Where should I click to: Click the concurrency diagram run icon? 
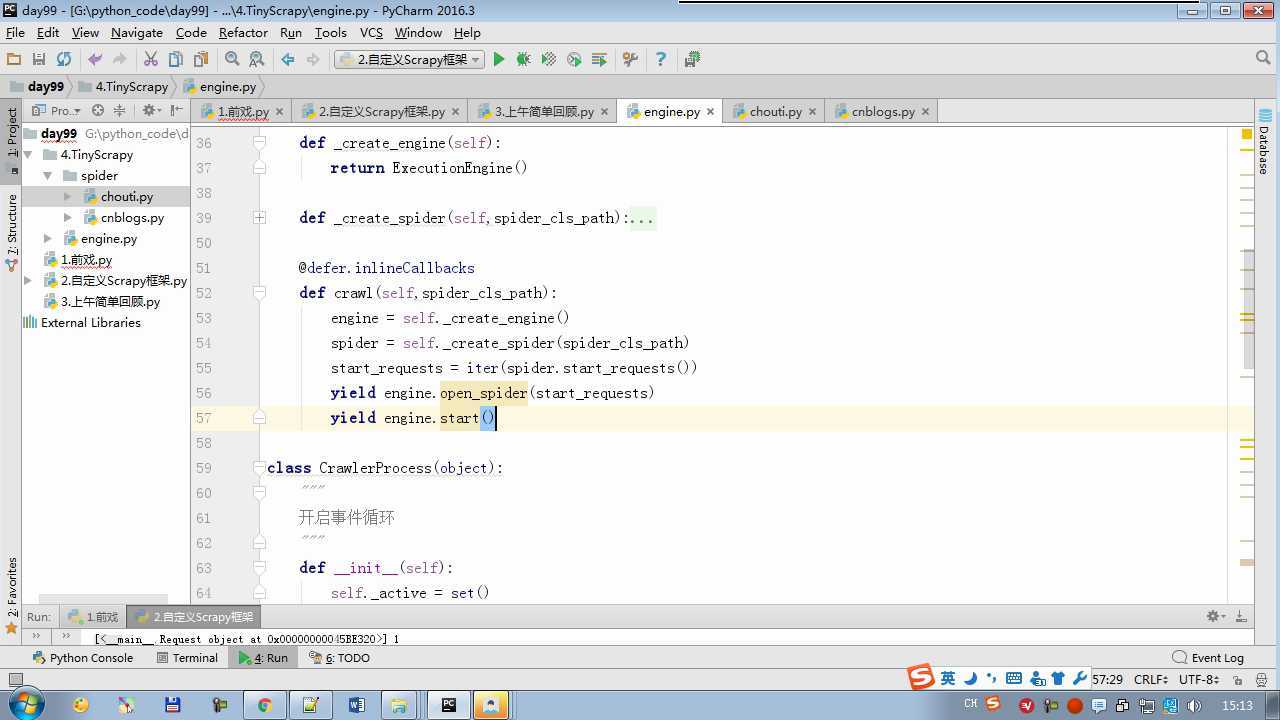click(599, 60)
